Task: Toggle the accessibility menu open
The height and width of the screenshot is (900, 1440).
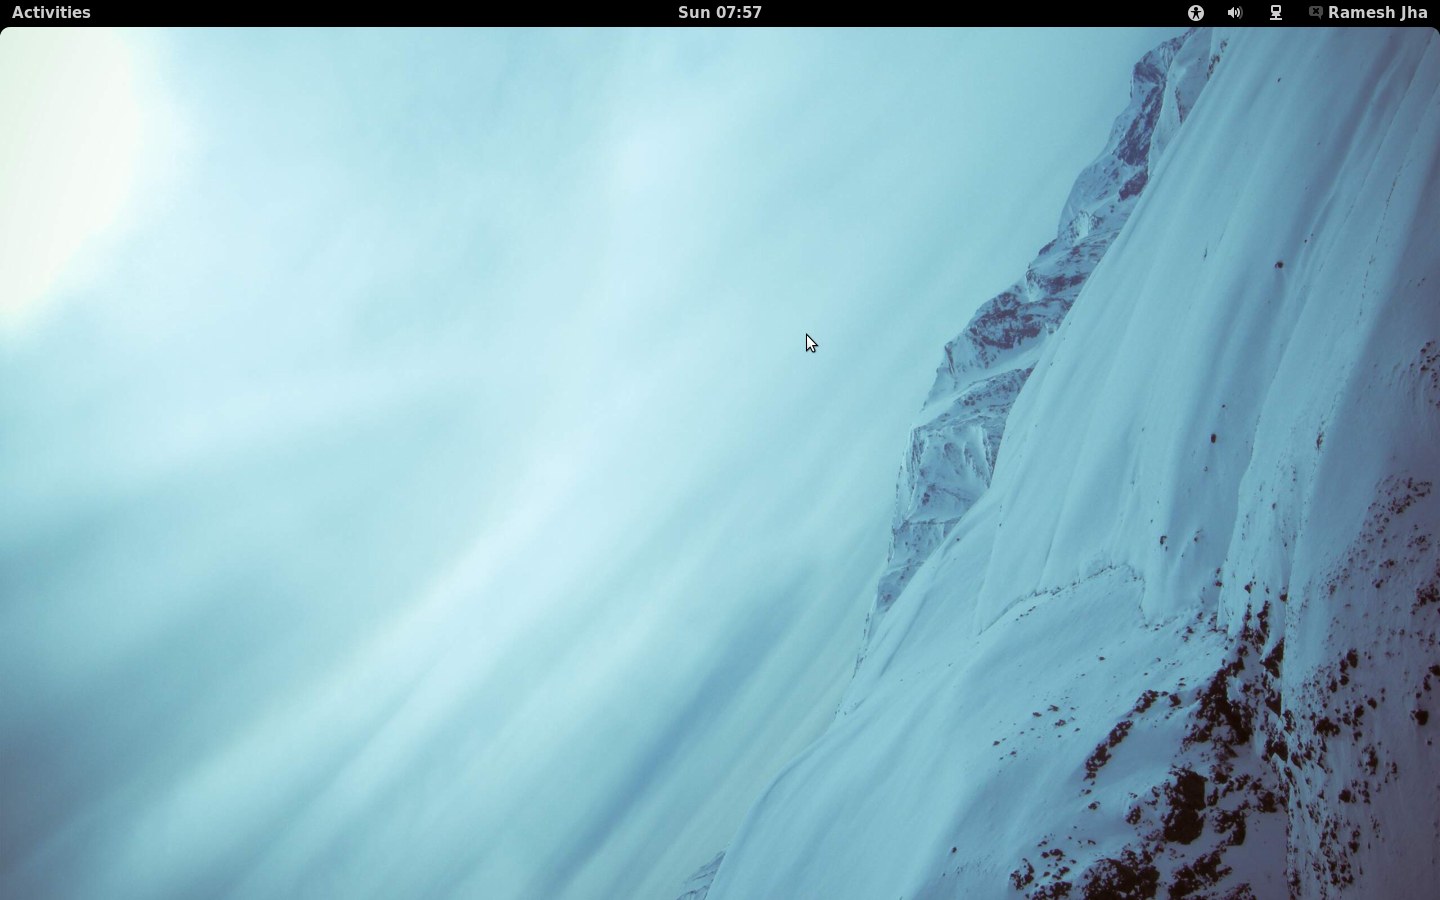Action: tap(1196, 13)
